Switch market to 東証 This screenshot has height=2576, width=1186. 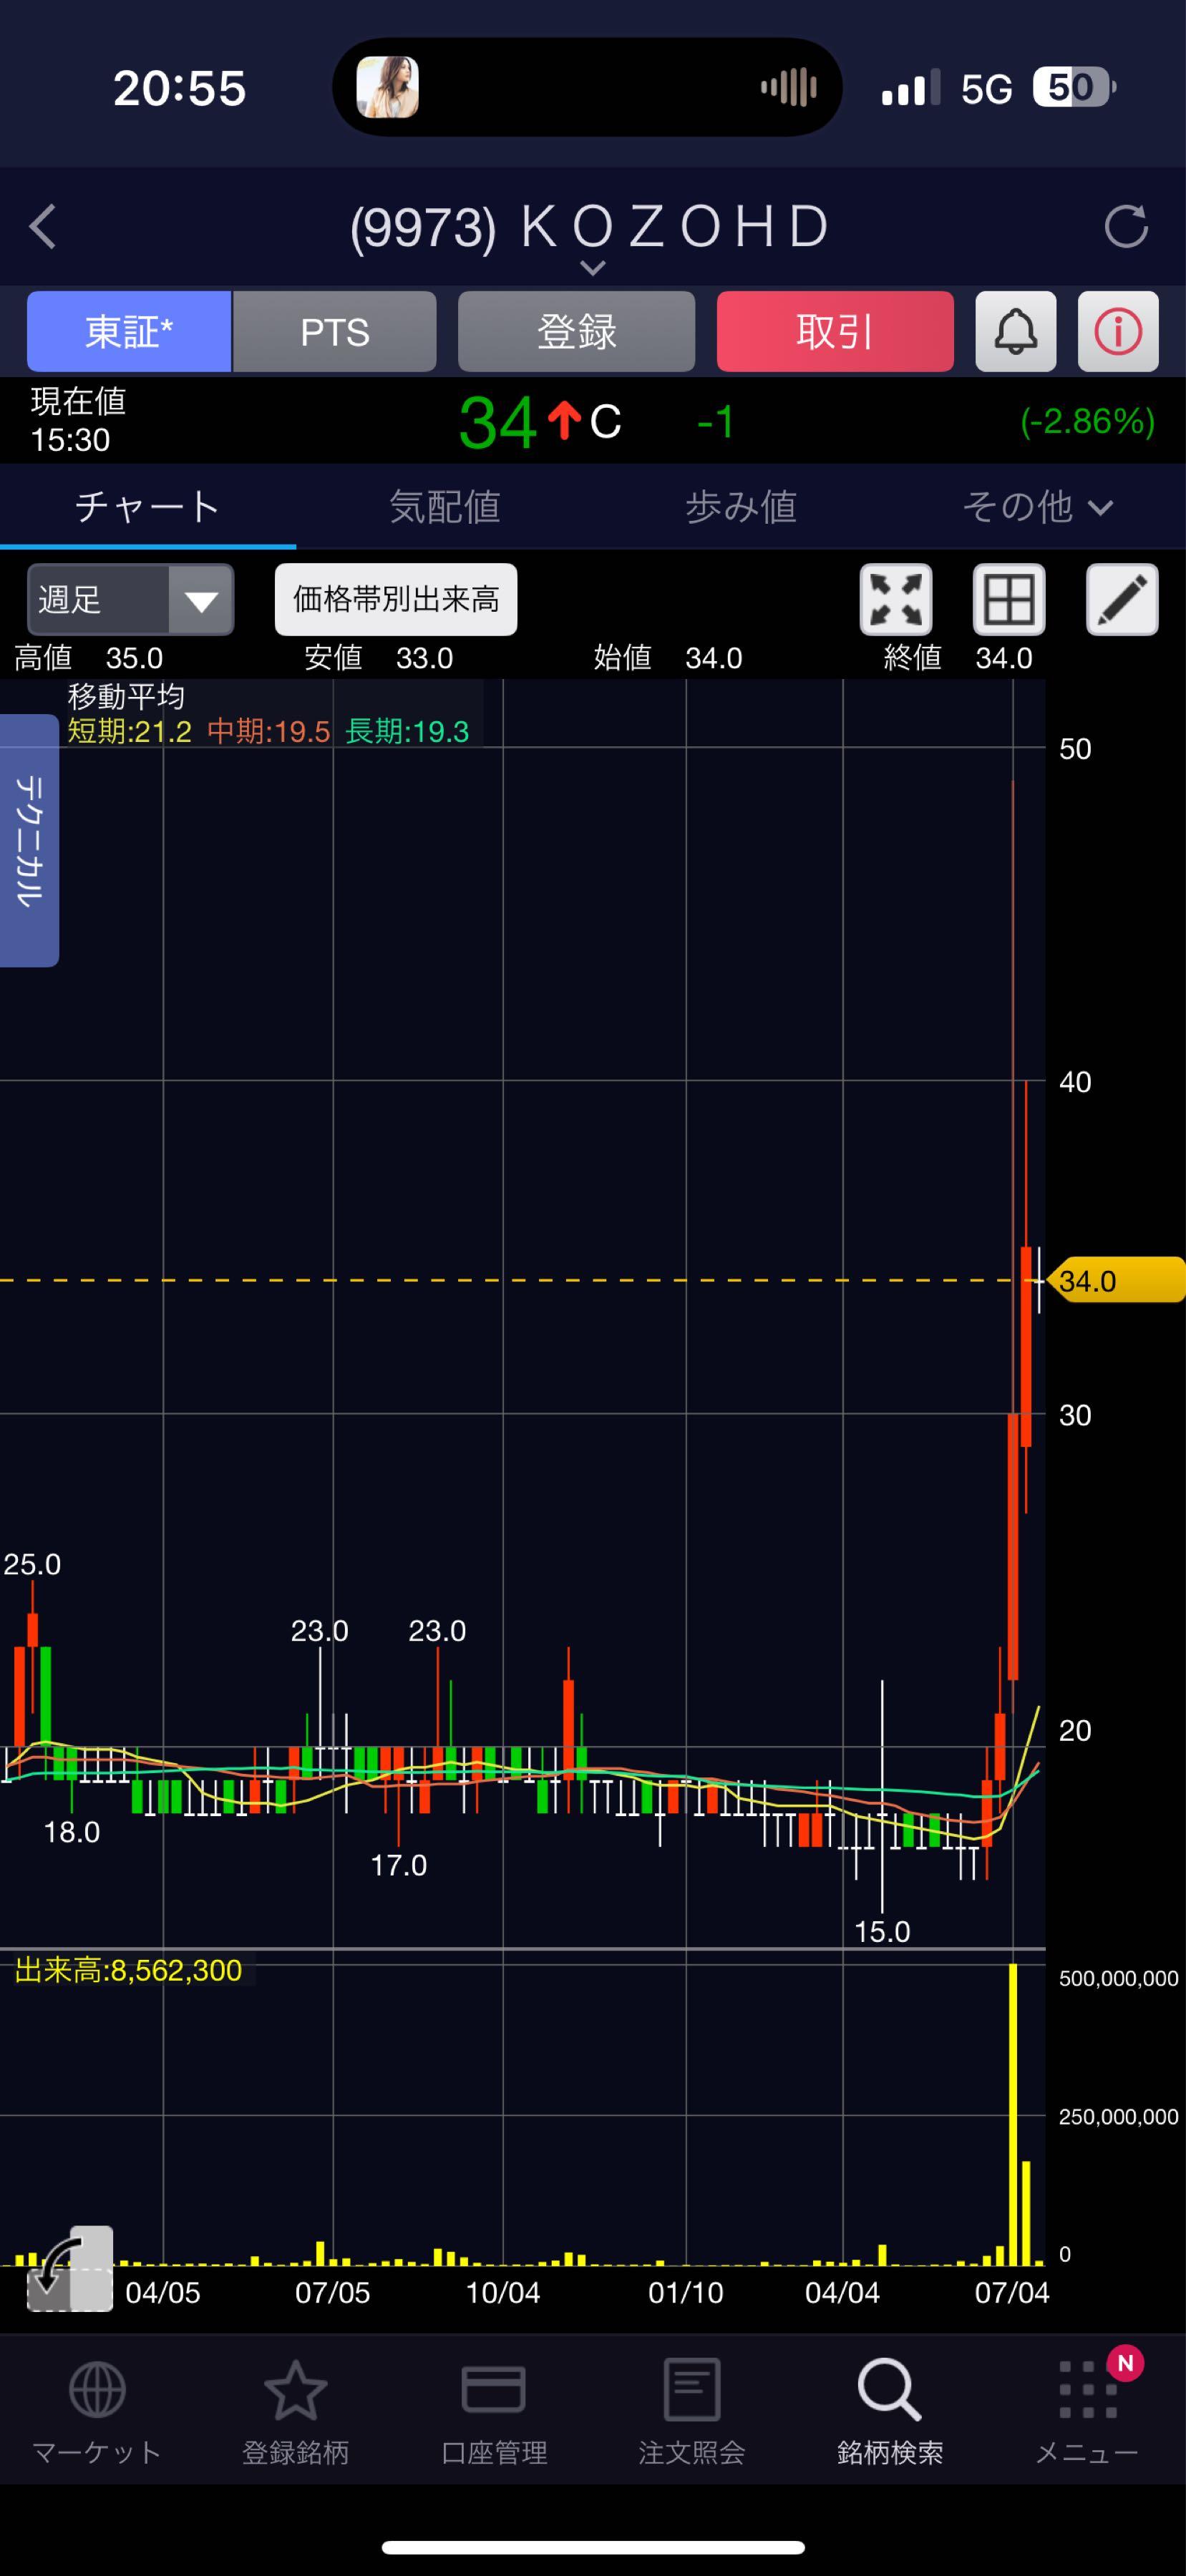coord(129,332)
